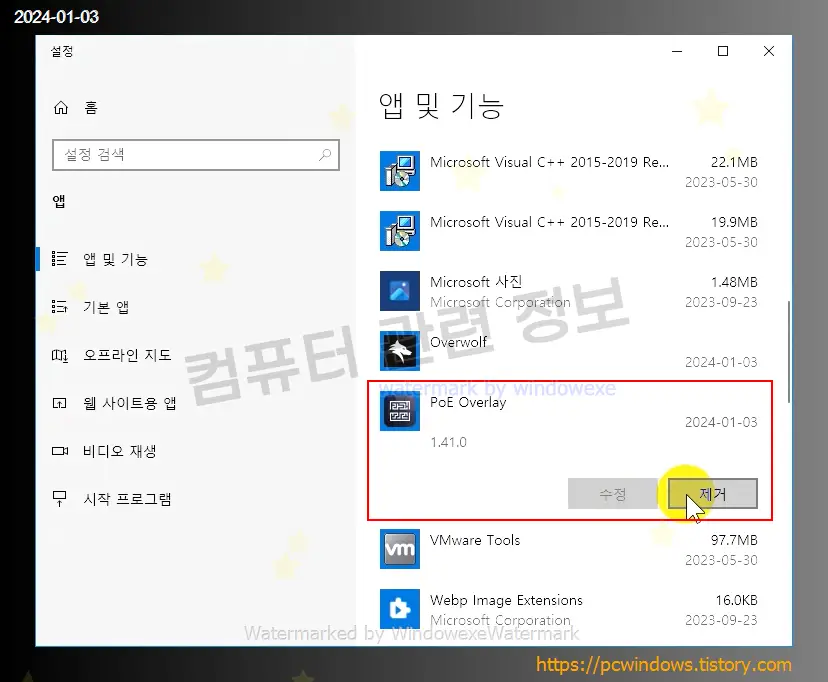828x682 pixels.
Task: Click the PoE Overlay app icon
Action: pos(400,411)
